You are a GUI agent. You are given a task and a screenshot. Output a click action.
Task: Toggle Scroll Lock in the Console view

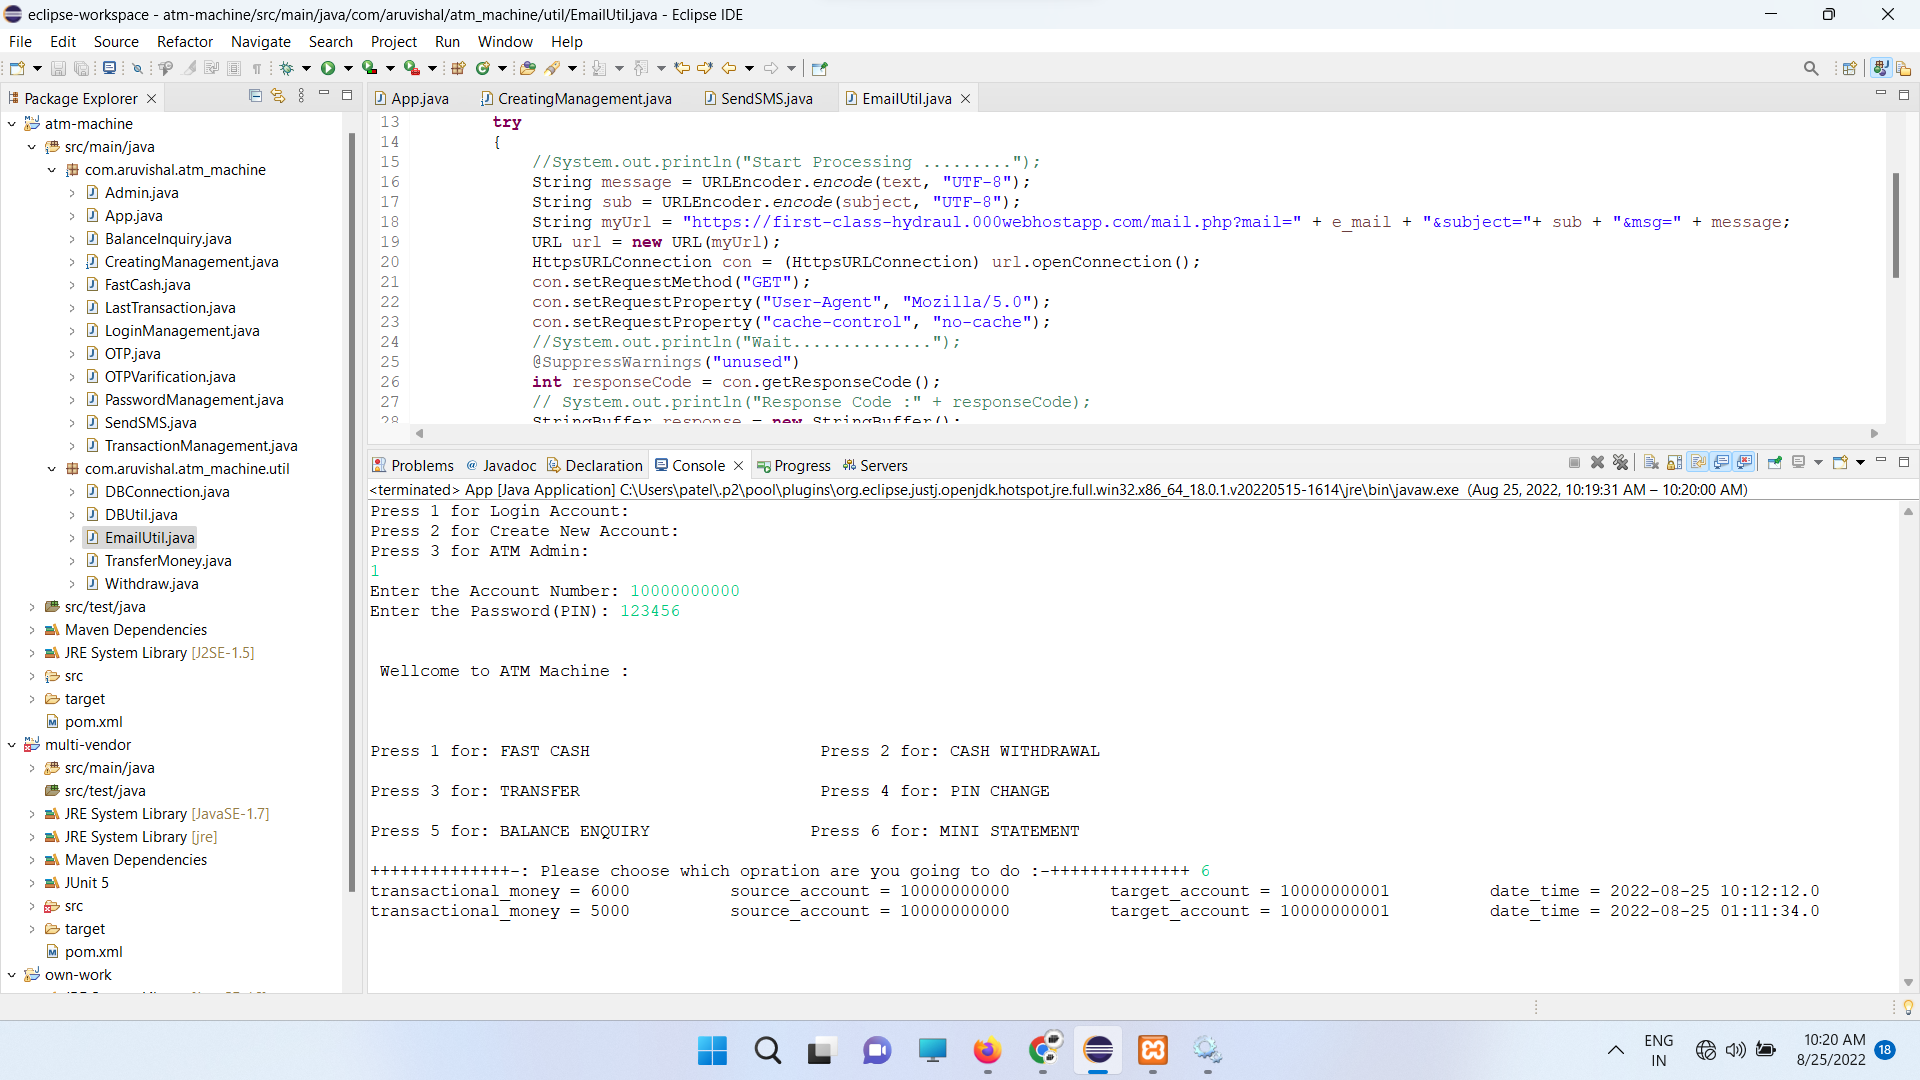click(x=1675, y=463)
